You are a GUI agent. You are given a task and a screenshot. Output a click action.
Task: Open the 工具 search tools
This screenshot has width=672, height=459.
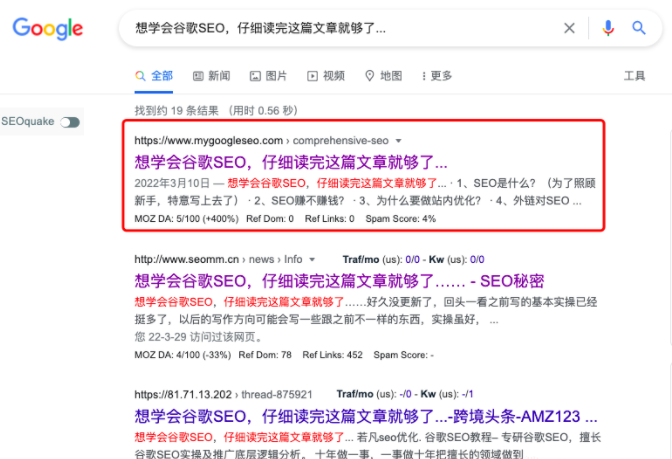[x=634, y=76]
